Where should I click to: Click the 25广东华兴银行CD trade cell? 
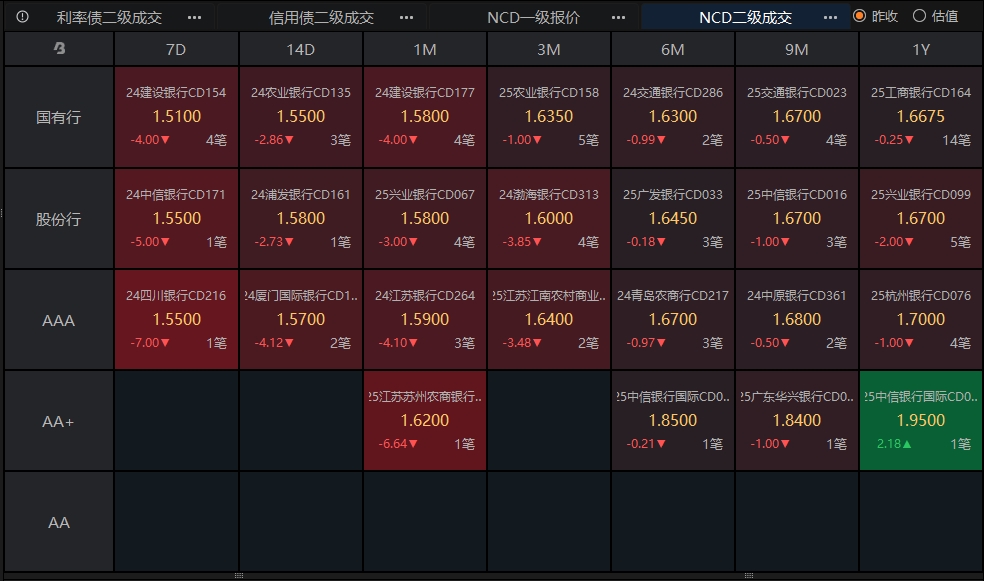point(796,421)
